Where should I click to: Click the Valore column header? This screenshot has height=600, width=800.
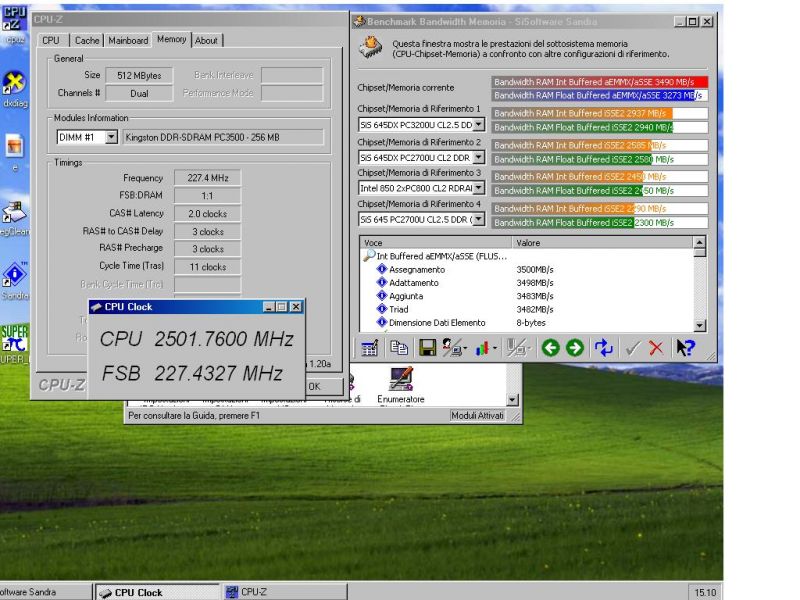602,242
